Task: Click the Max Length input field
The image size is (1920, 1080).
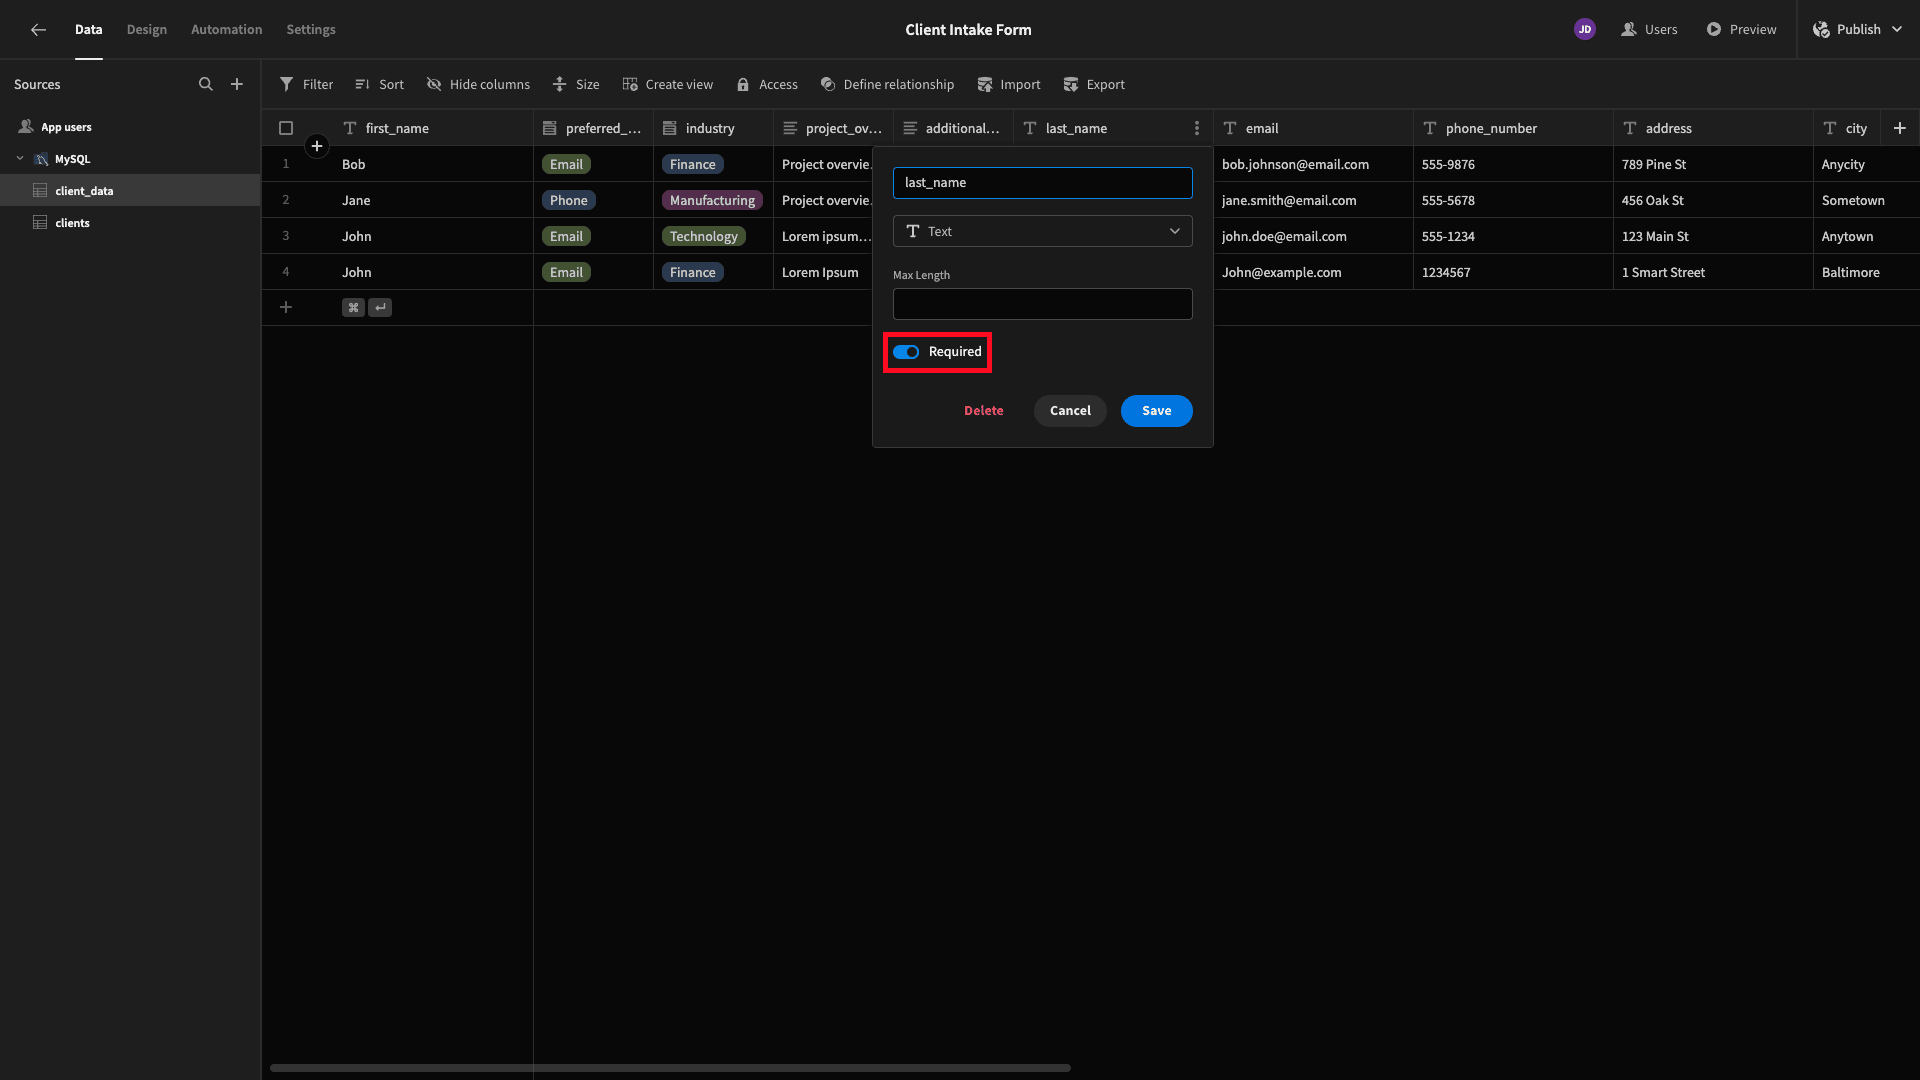Action: (x=1042, y=304)
